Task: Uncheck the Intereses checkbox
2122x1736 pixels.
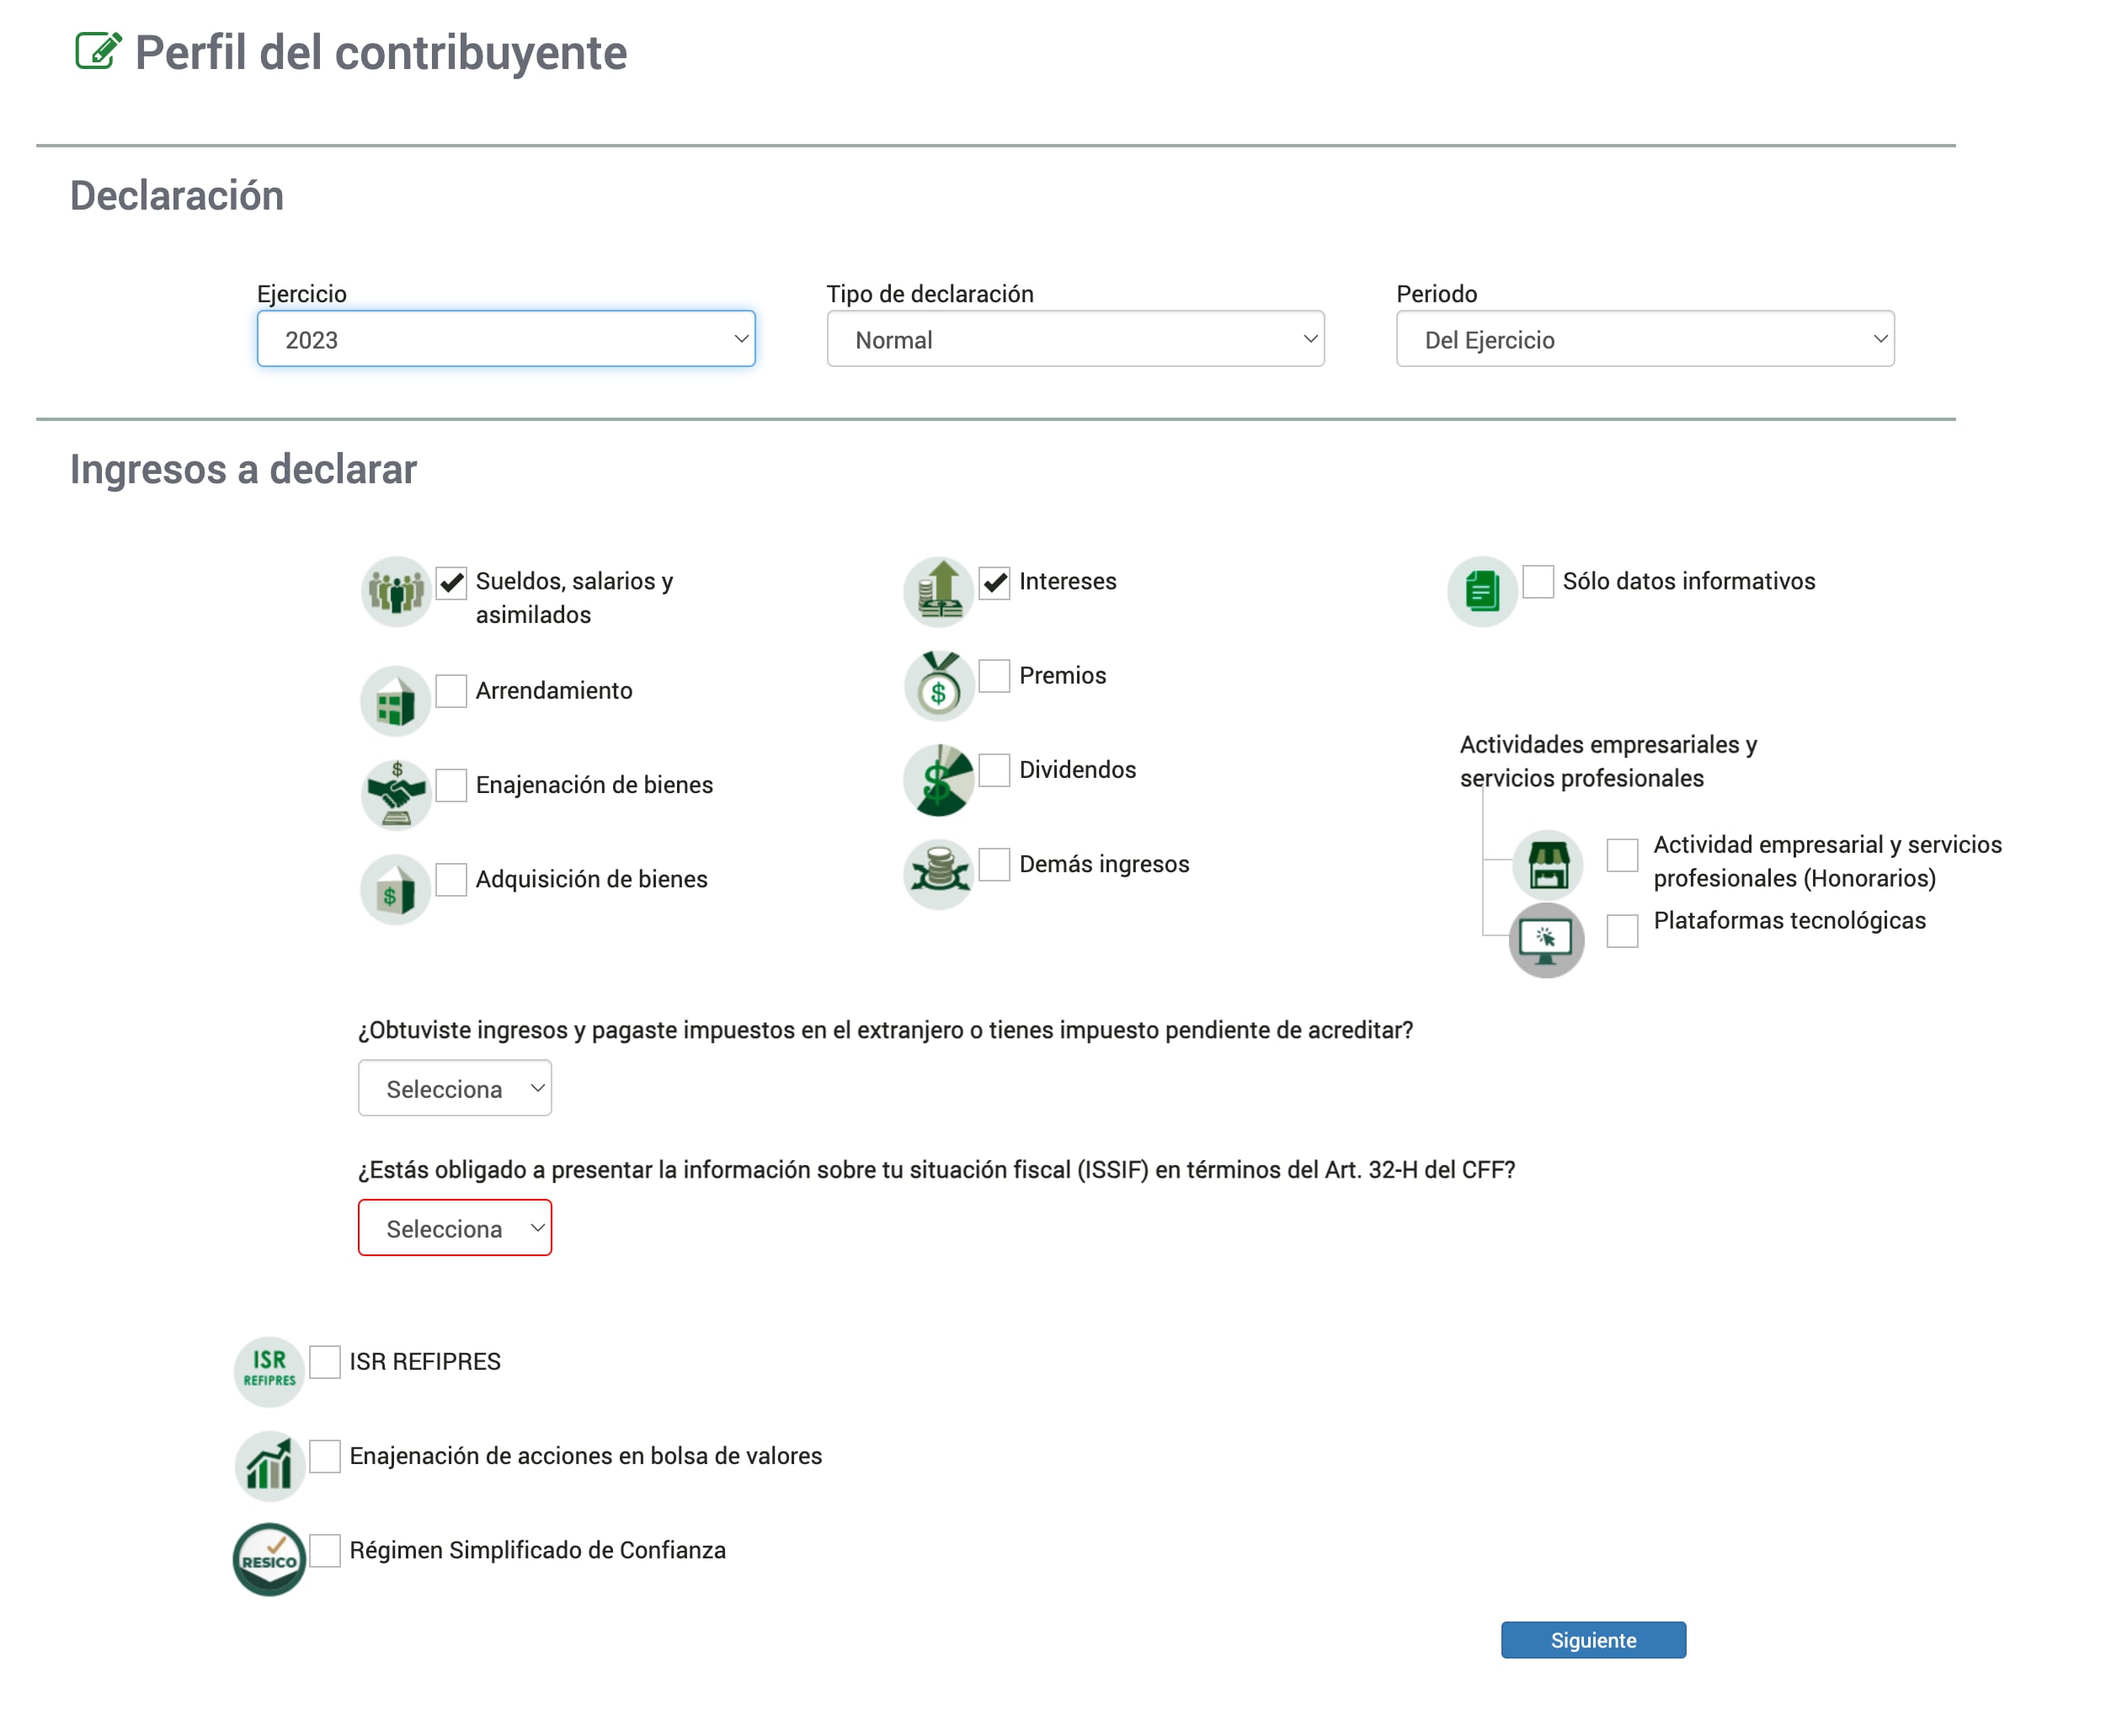Action: [x=994, y=582]
